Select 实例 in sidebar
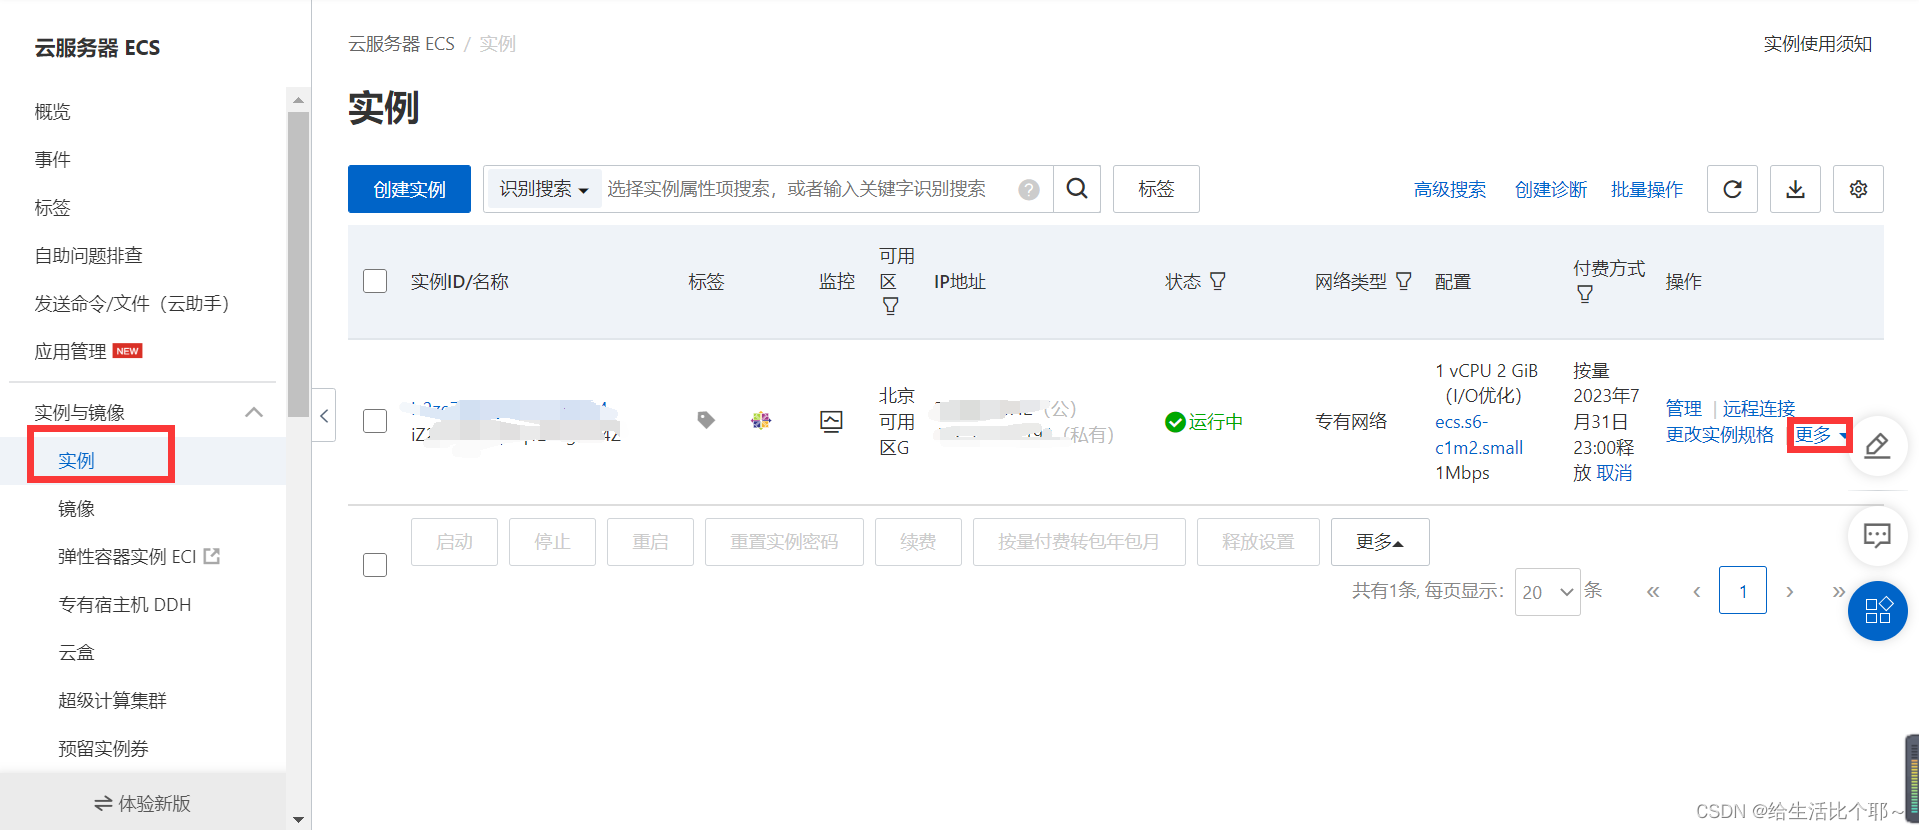The image size is (1919, 830). 77,460
